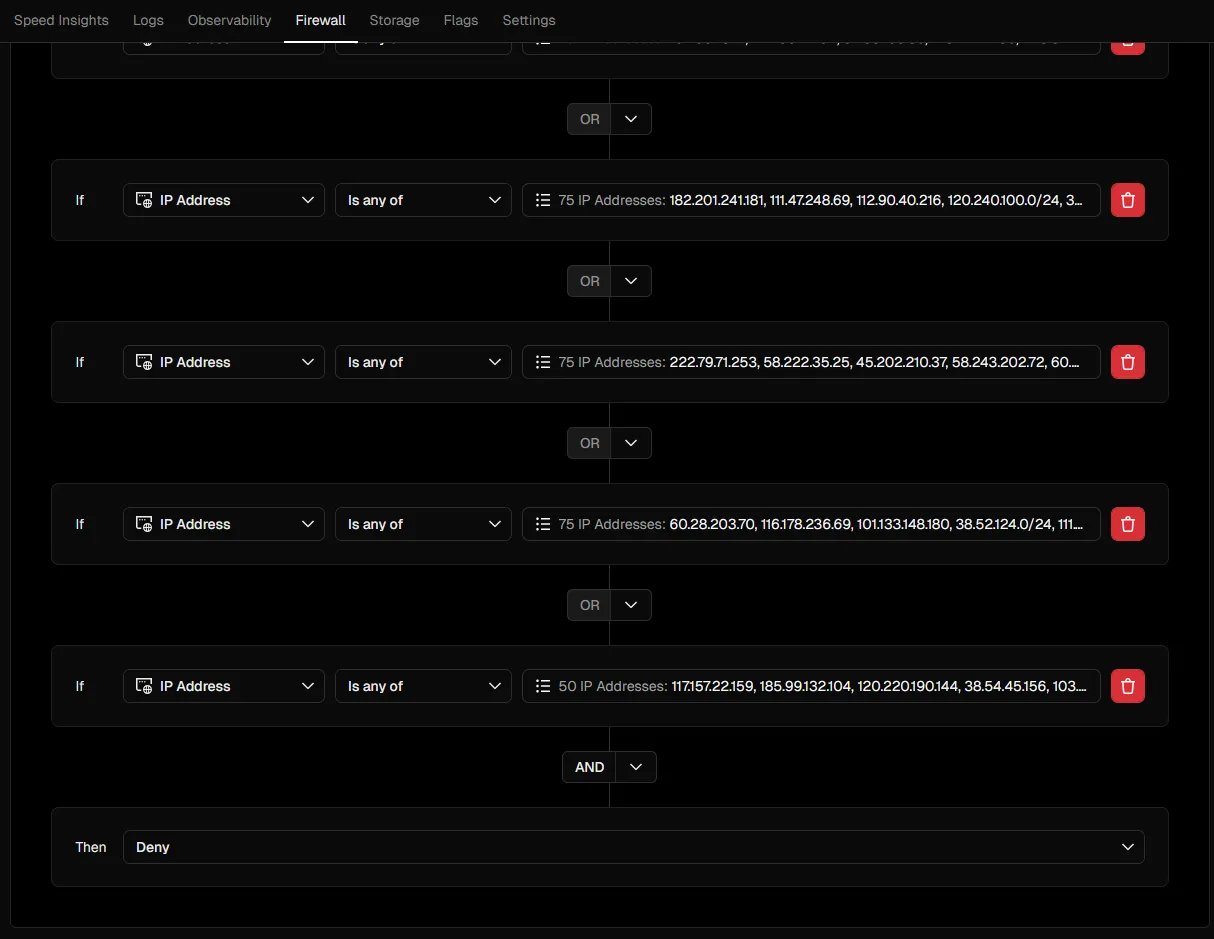The image size is (1214, 939).
Task: Open the Storage tab
Action: pyautogui.click(x=394, y=20)
